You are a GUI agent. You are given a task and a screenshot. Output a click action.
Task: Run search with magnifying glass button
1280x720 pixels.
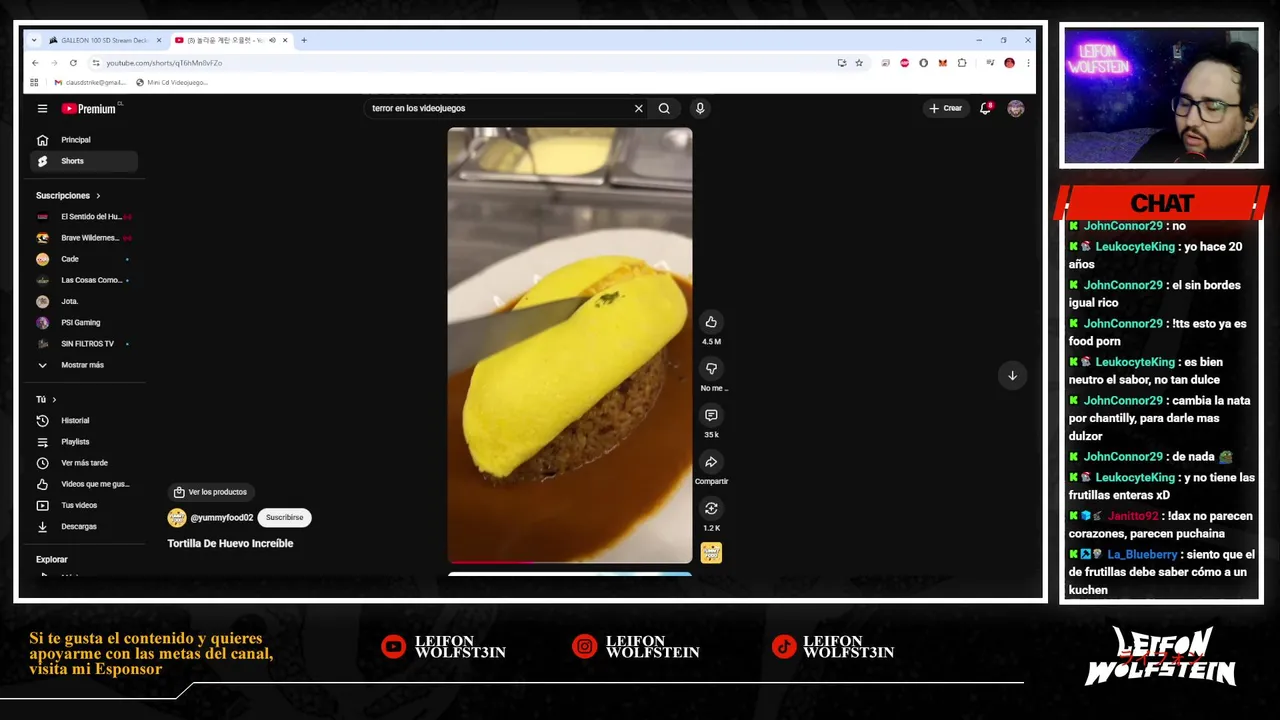pyautogui.click(x=664, y=108)
